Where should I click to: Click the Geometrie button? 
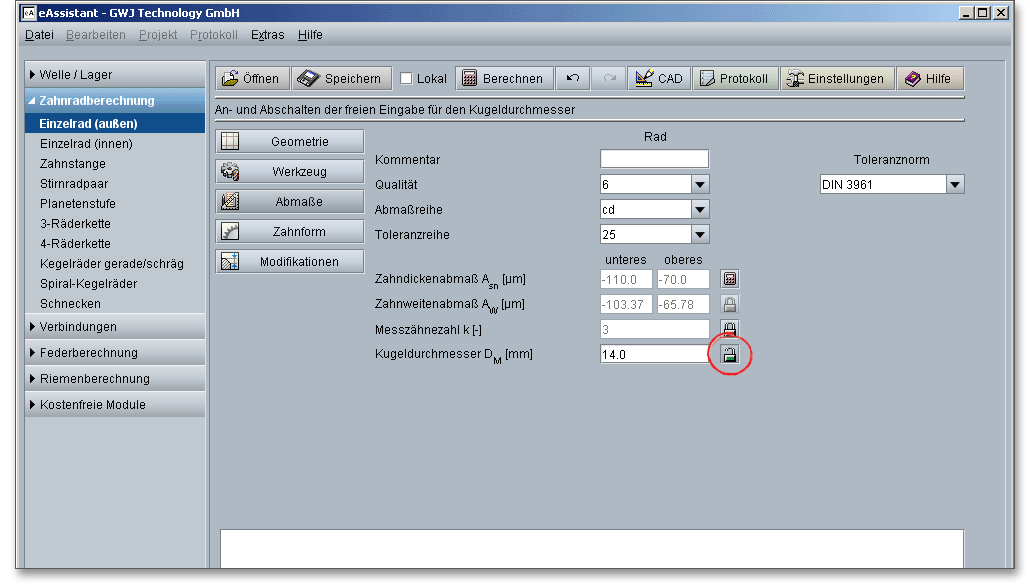tap(289, 142)
